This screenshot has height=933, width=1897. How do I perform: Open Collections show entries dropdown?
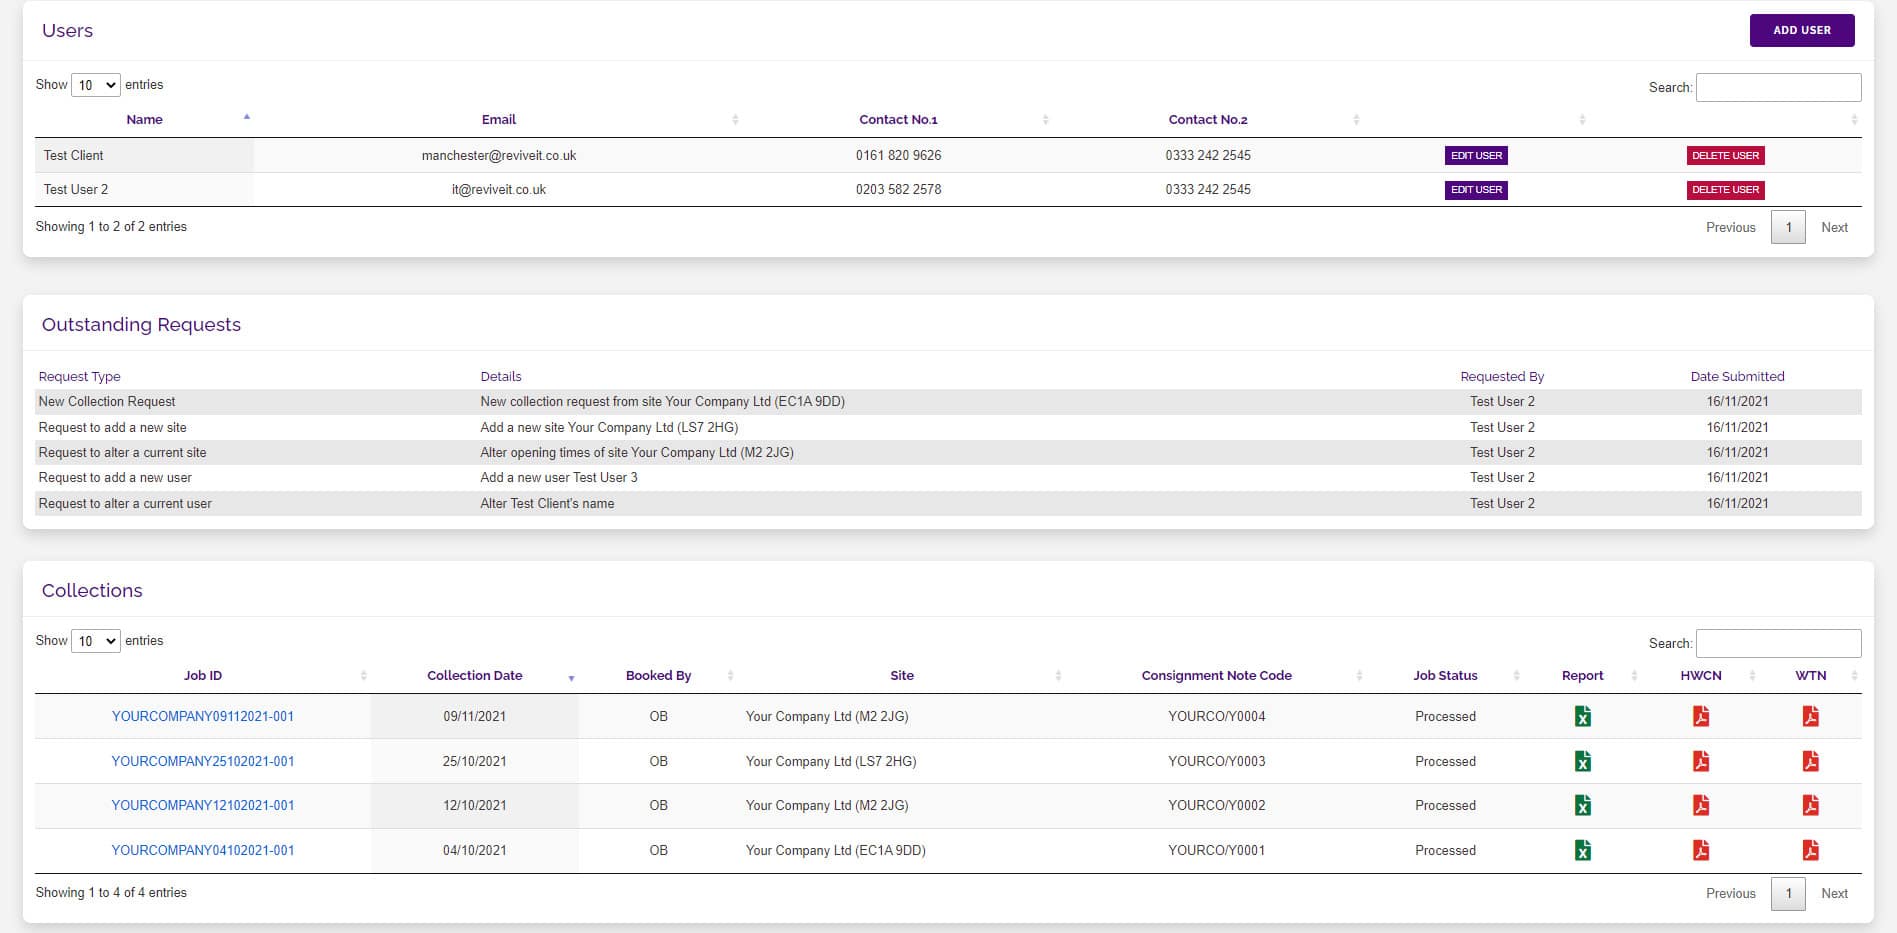point(96,641)
